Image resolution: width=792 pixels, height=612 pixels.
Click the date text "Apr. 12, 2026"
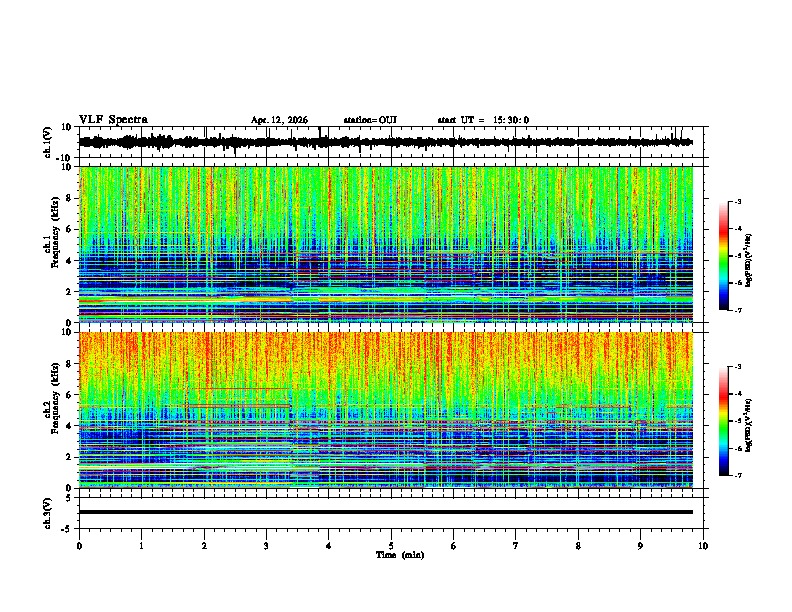click(279, 120)
